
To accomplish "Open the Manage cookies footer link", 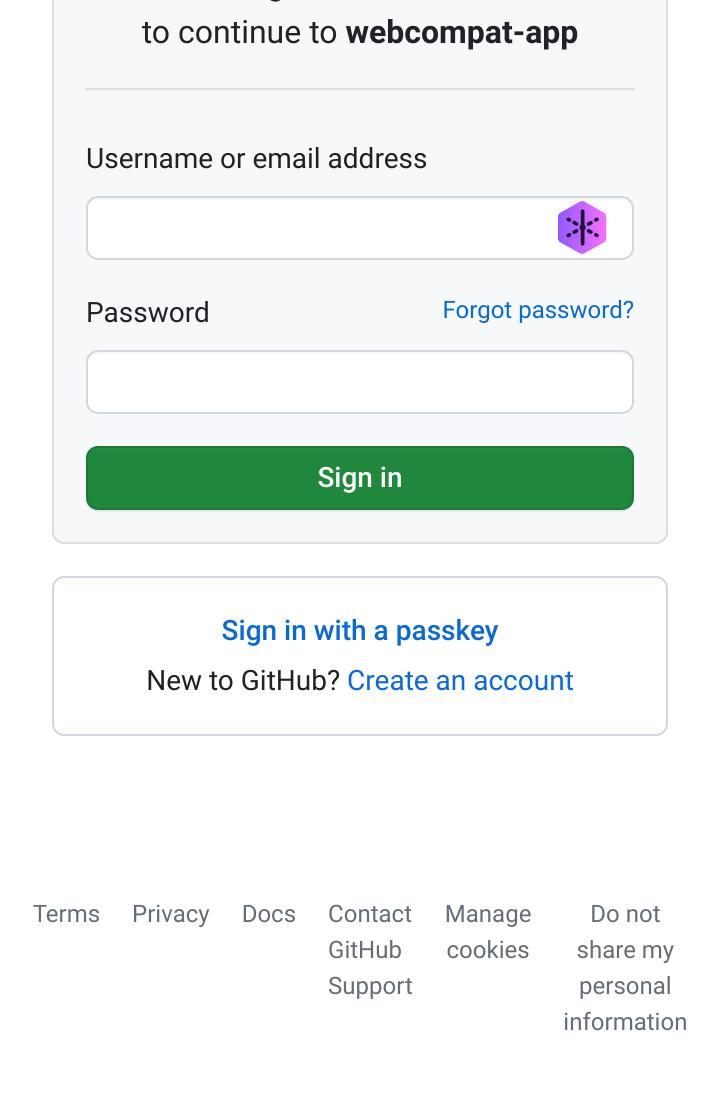I will click(x=488, y=932).
